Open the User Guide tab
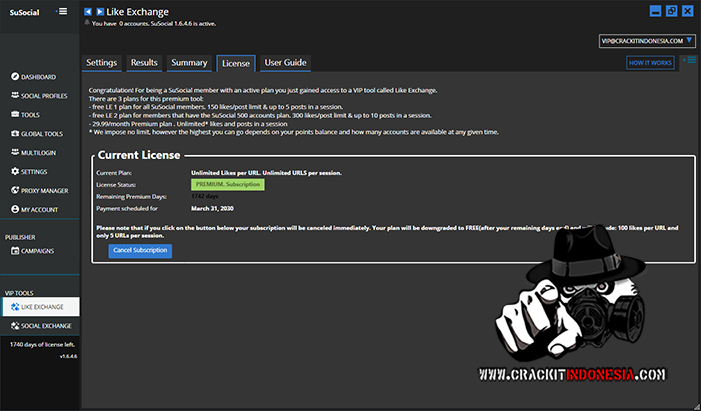The height and width of the screenshot is (411, 701). coord(285,62)
